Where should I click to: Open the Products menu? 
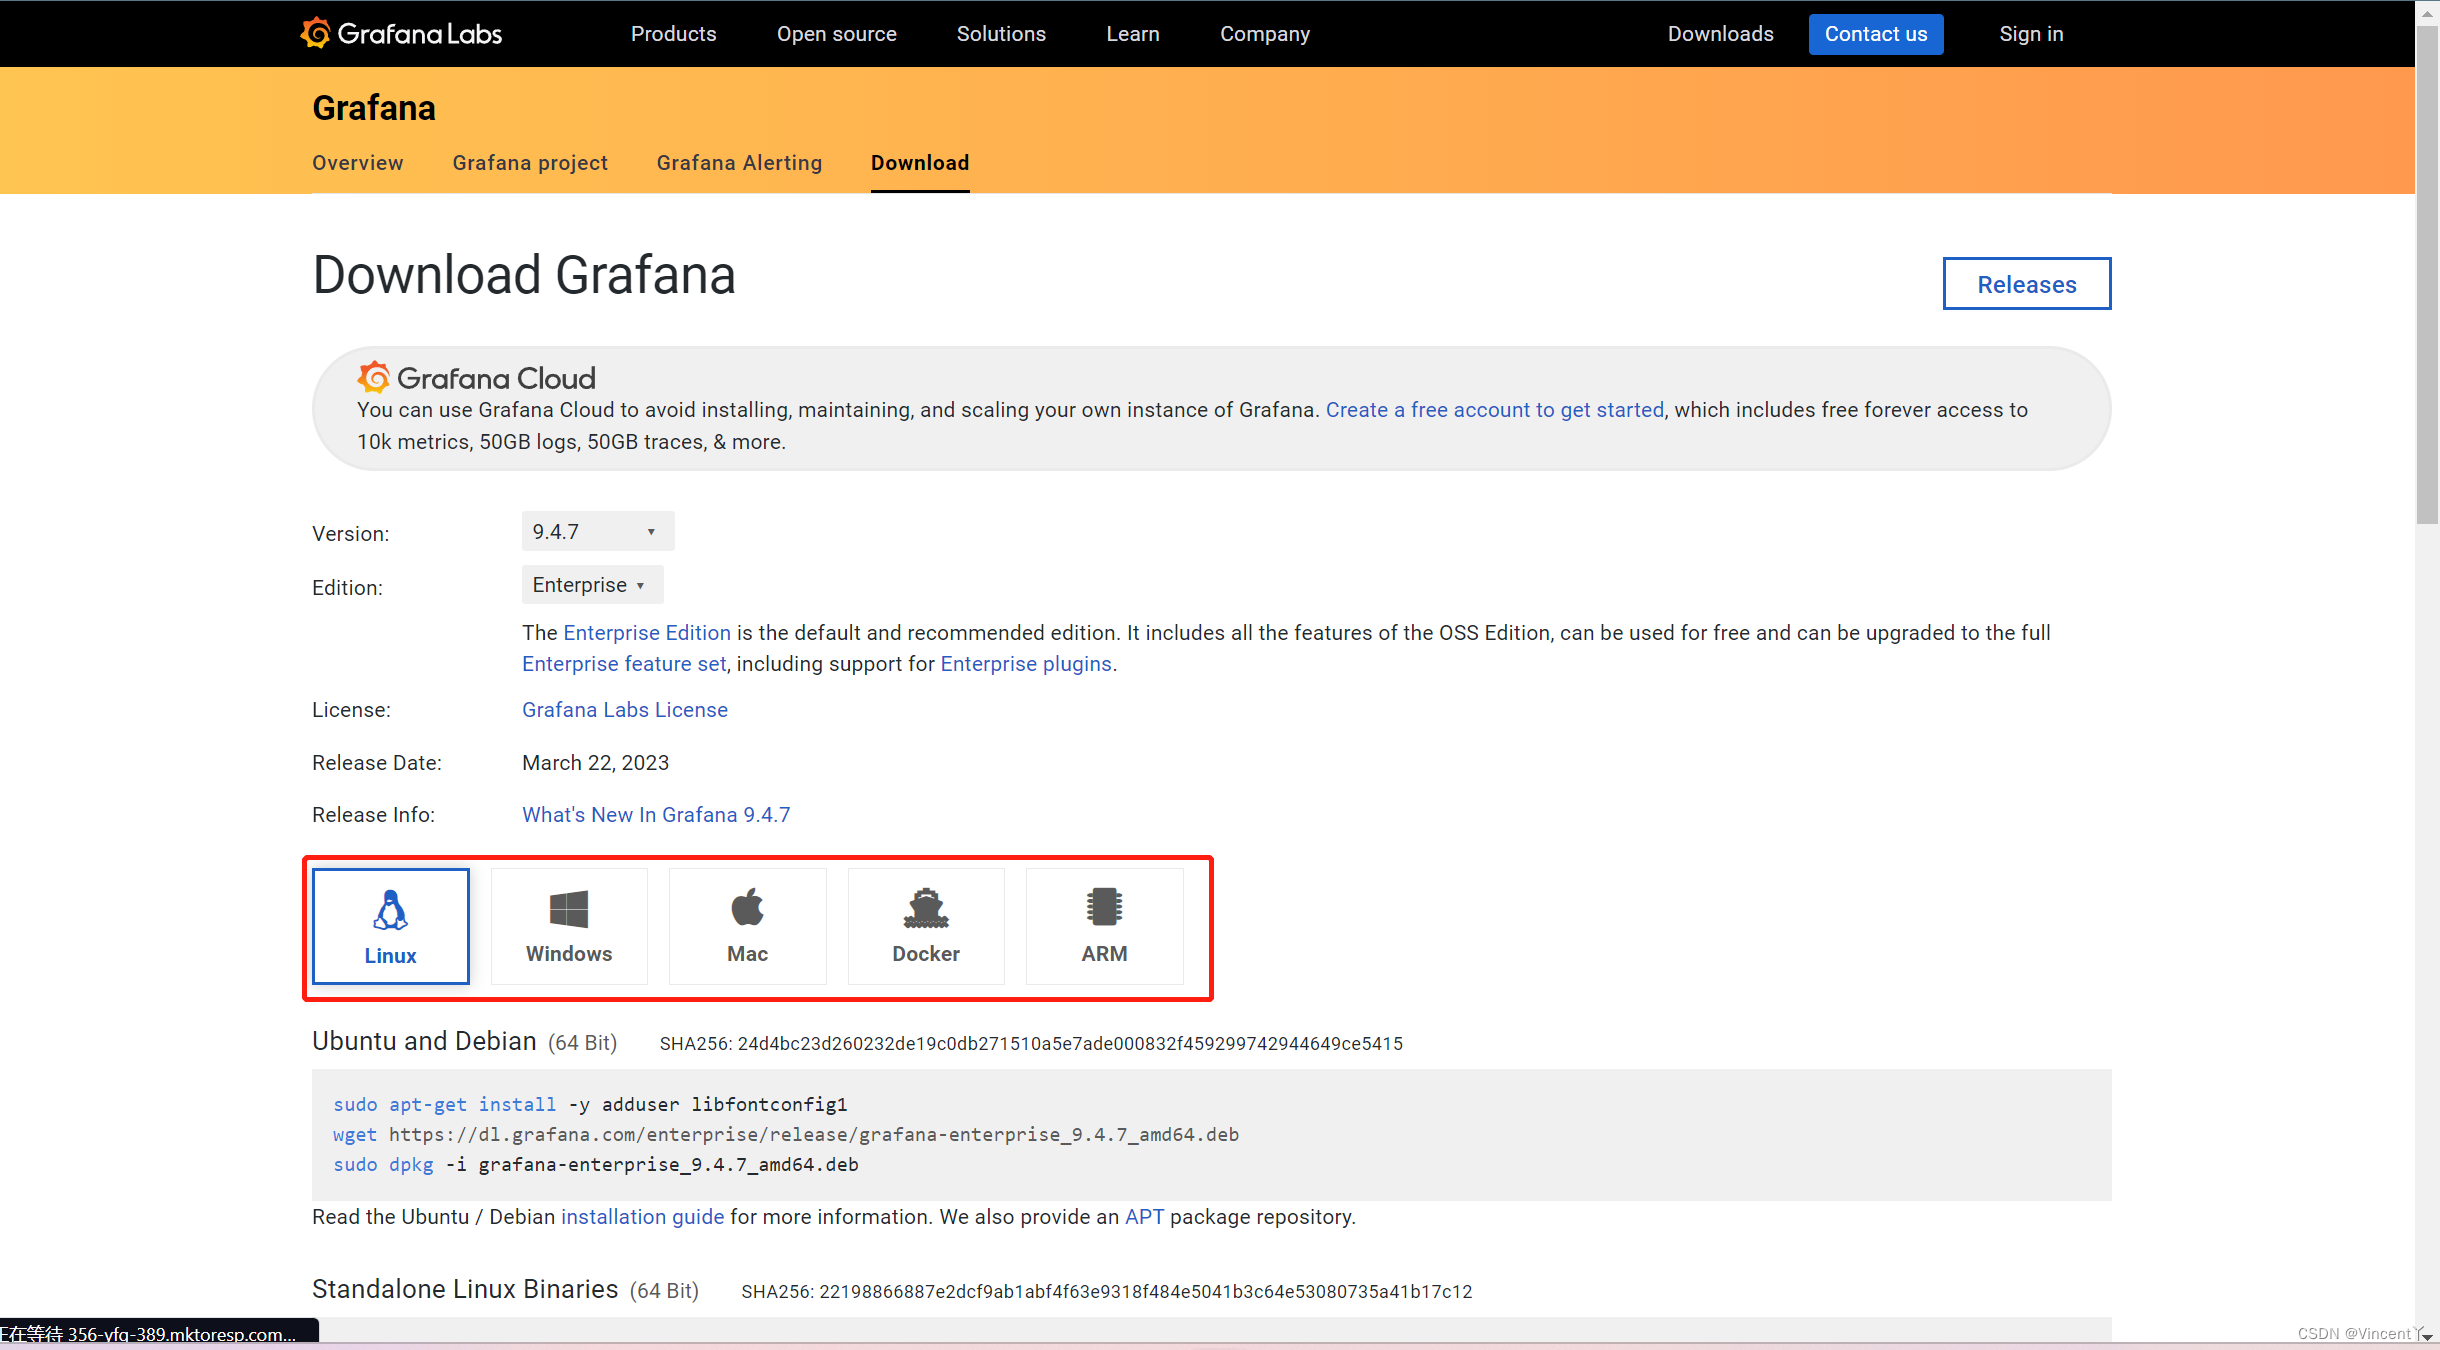pyautogui.click(x=673, y=33)
